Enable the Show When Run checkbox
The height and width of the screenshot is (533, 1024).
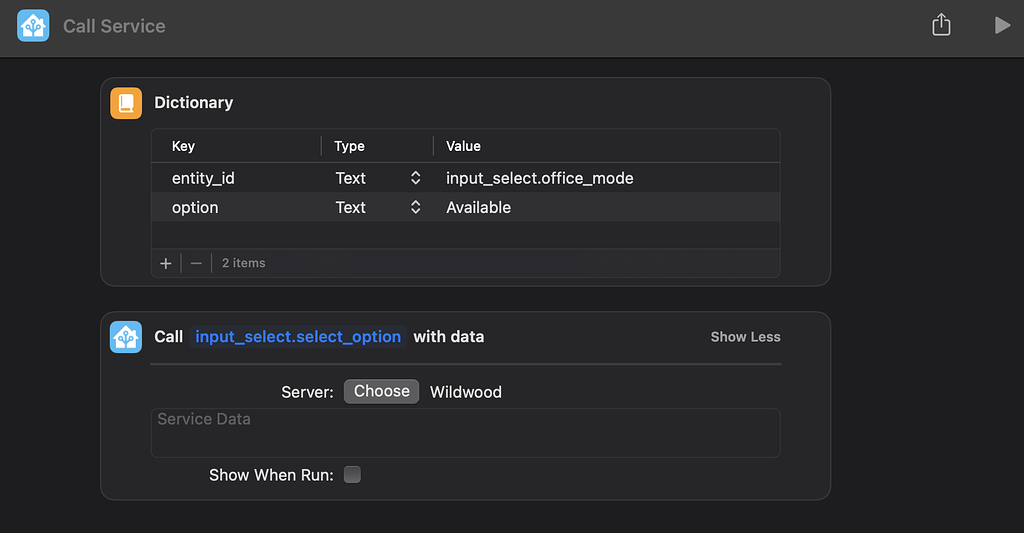[x=352, y=475]
